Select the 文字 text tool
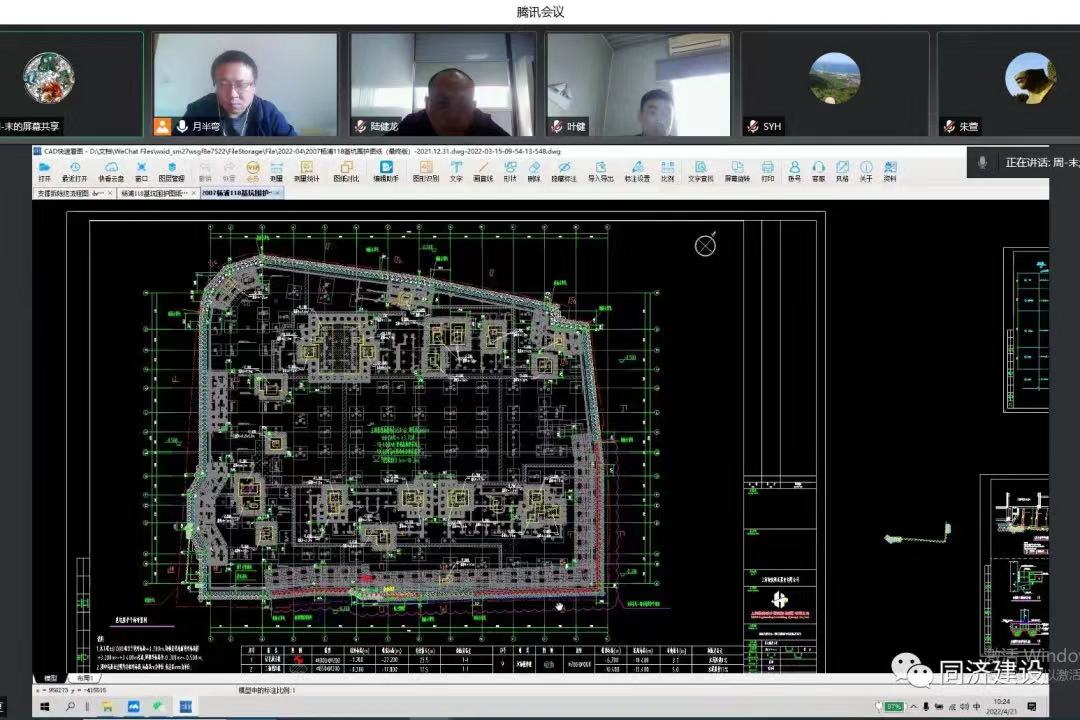Image resolution: width=1080 pixels, height=720 pixels. tap(456, 171)
